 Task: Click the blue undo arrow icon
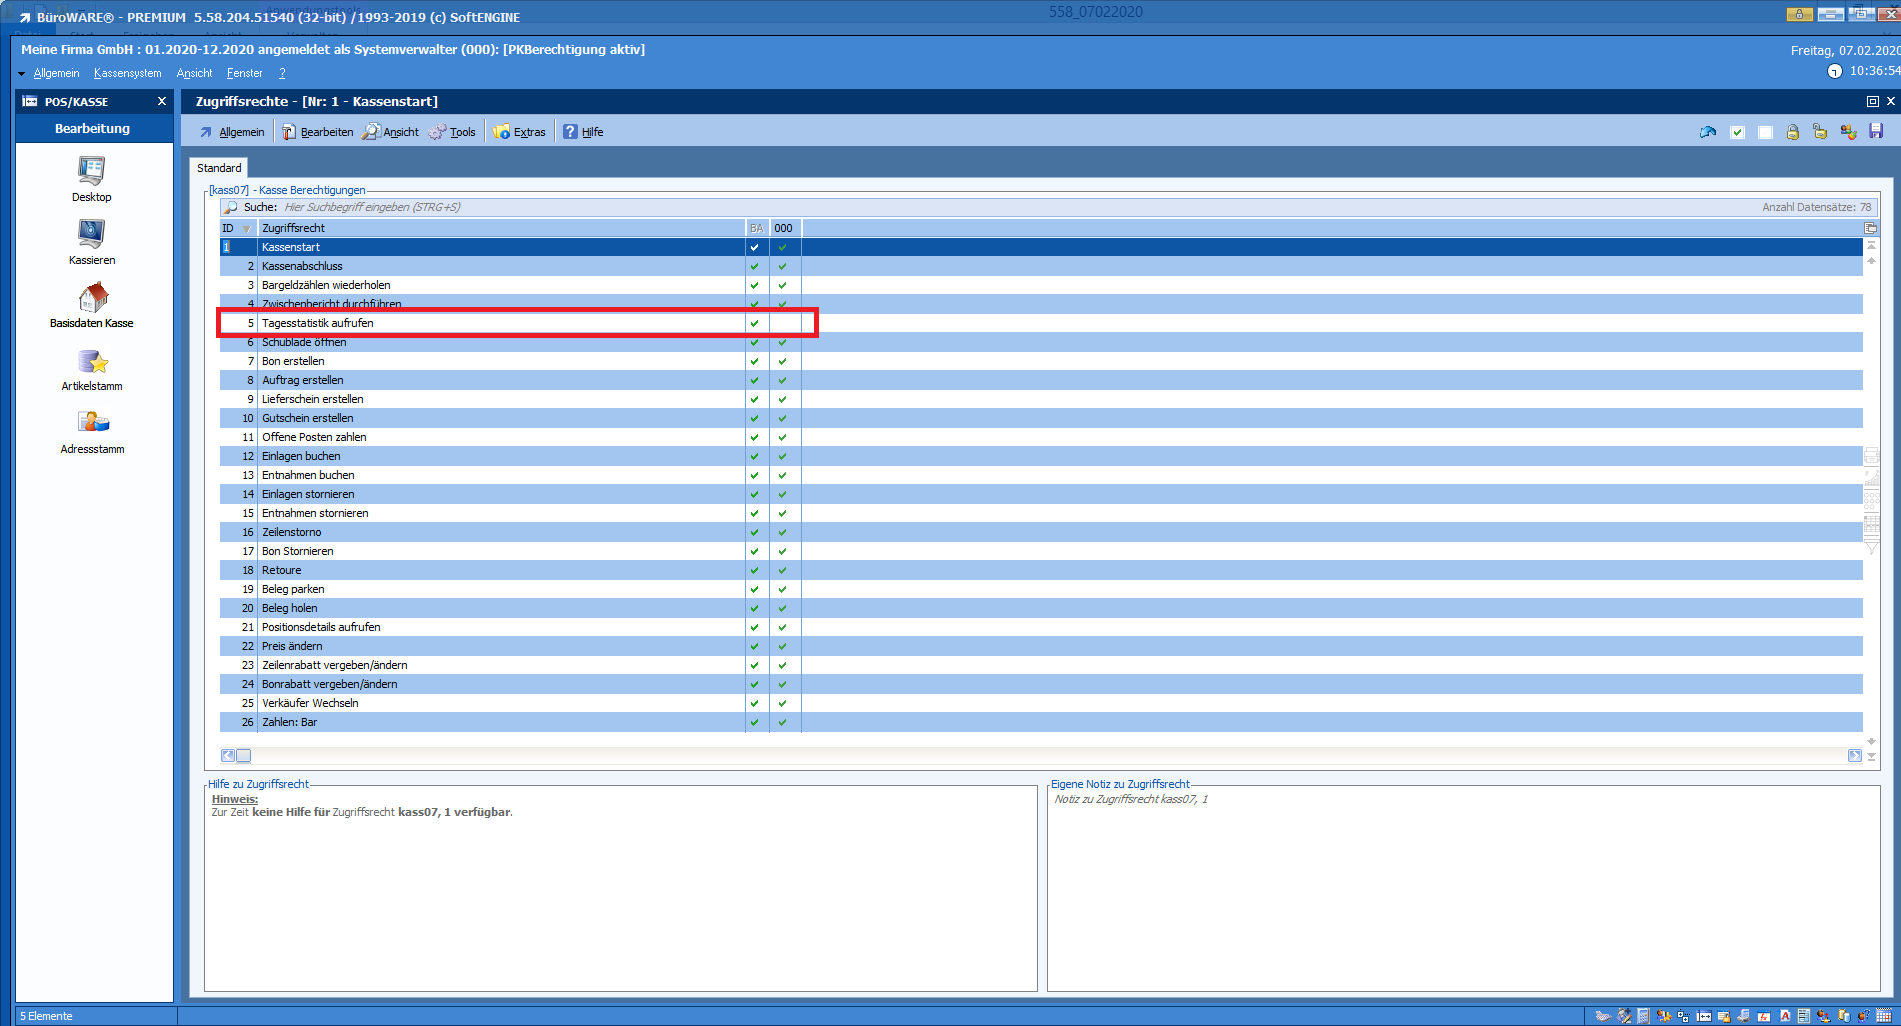pyautogui.click(x=1708, y=132)
